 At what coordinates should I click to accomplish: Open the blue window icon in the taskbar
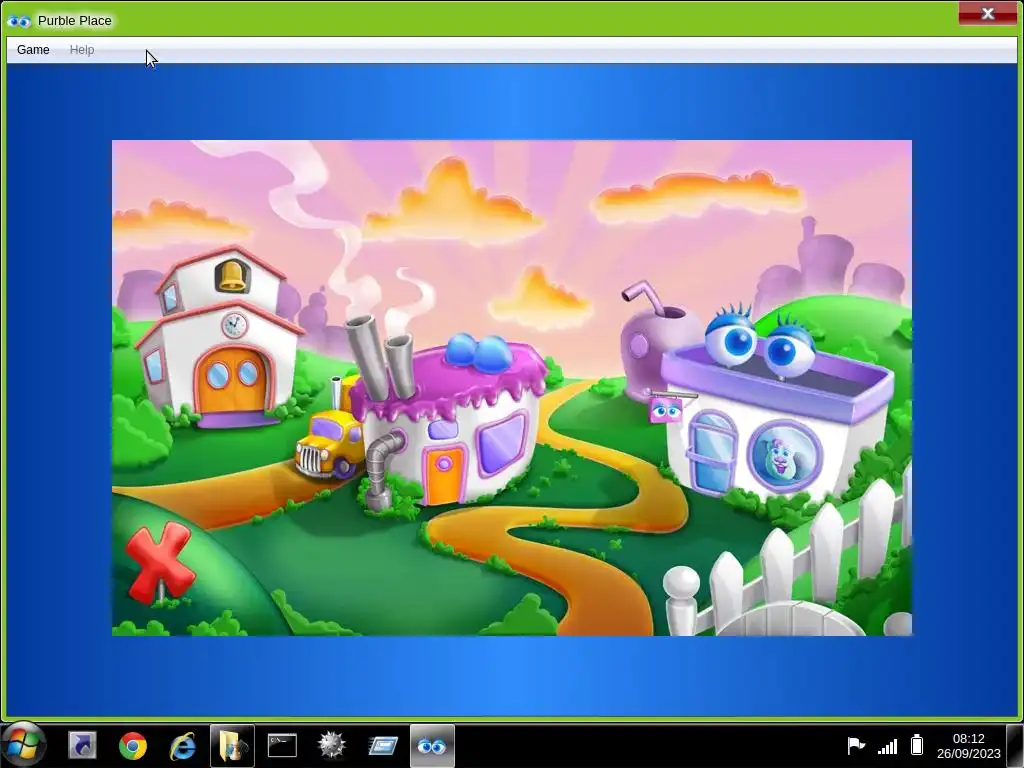[x=383, y=746]
